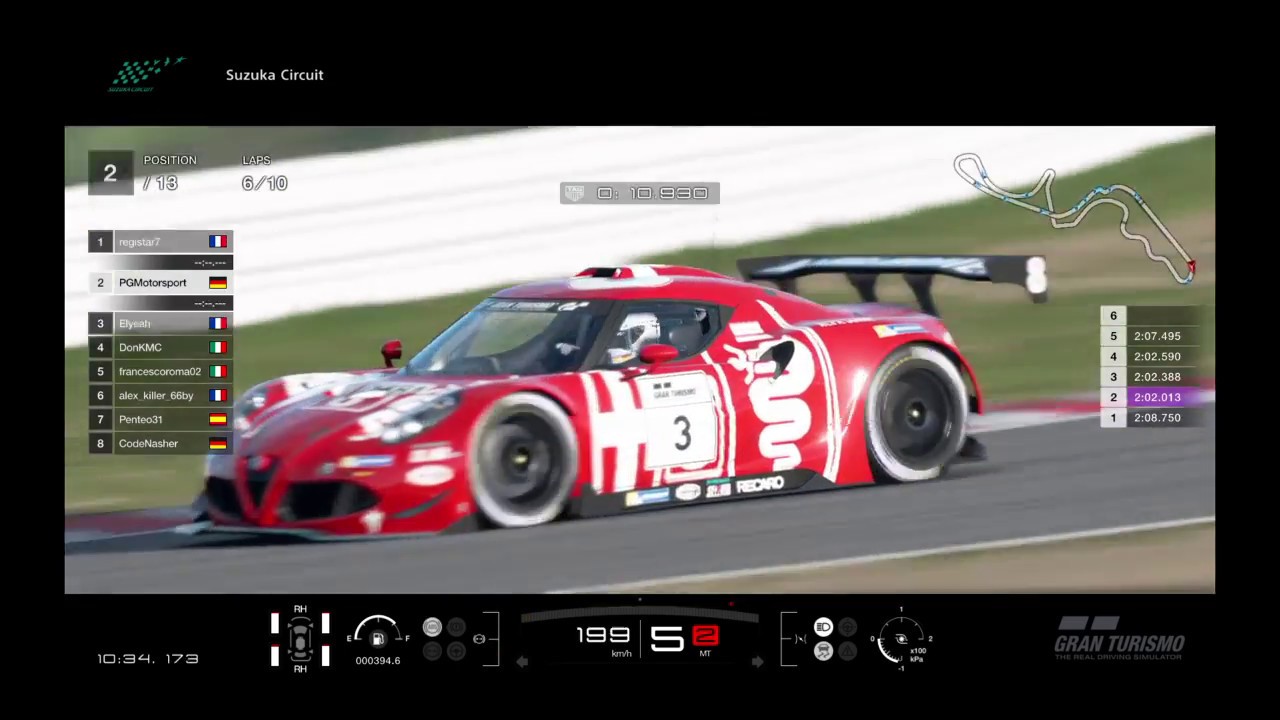
Task: Click the Italian flag beside DonKMC
Action: [218, 347]
